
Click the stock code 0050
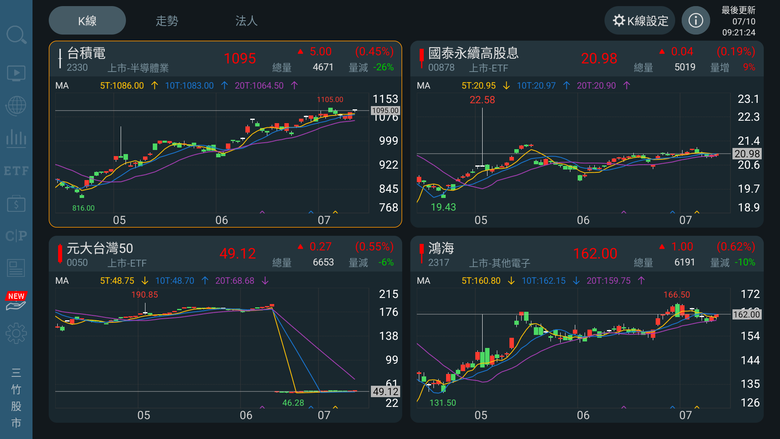[x=77, y=263]
